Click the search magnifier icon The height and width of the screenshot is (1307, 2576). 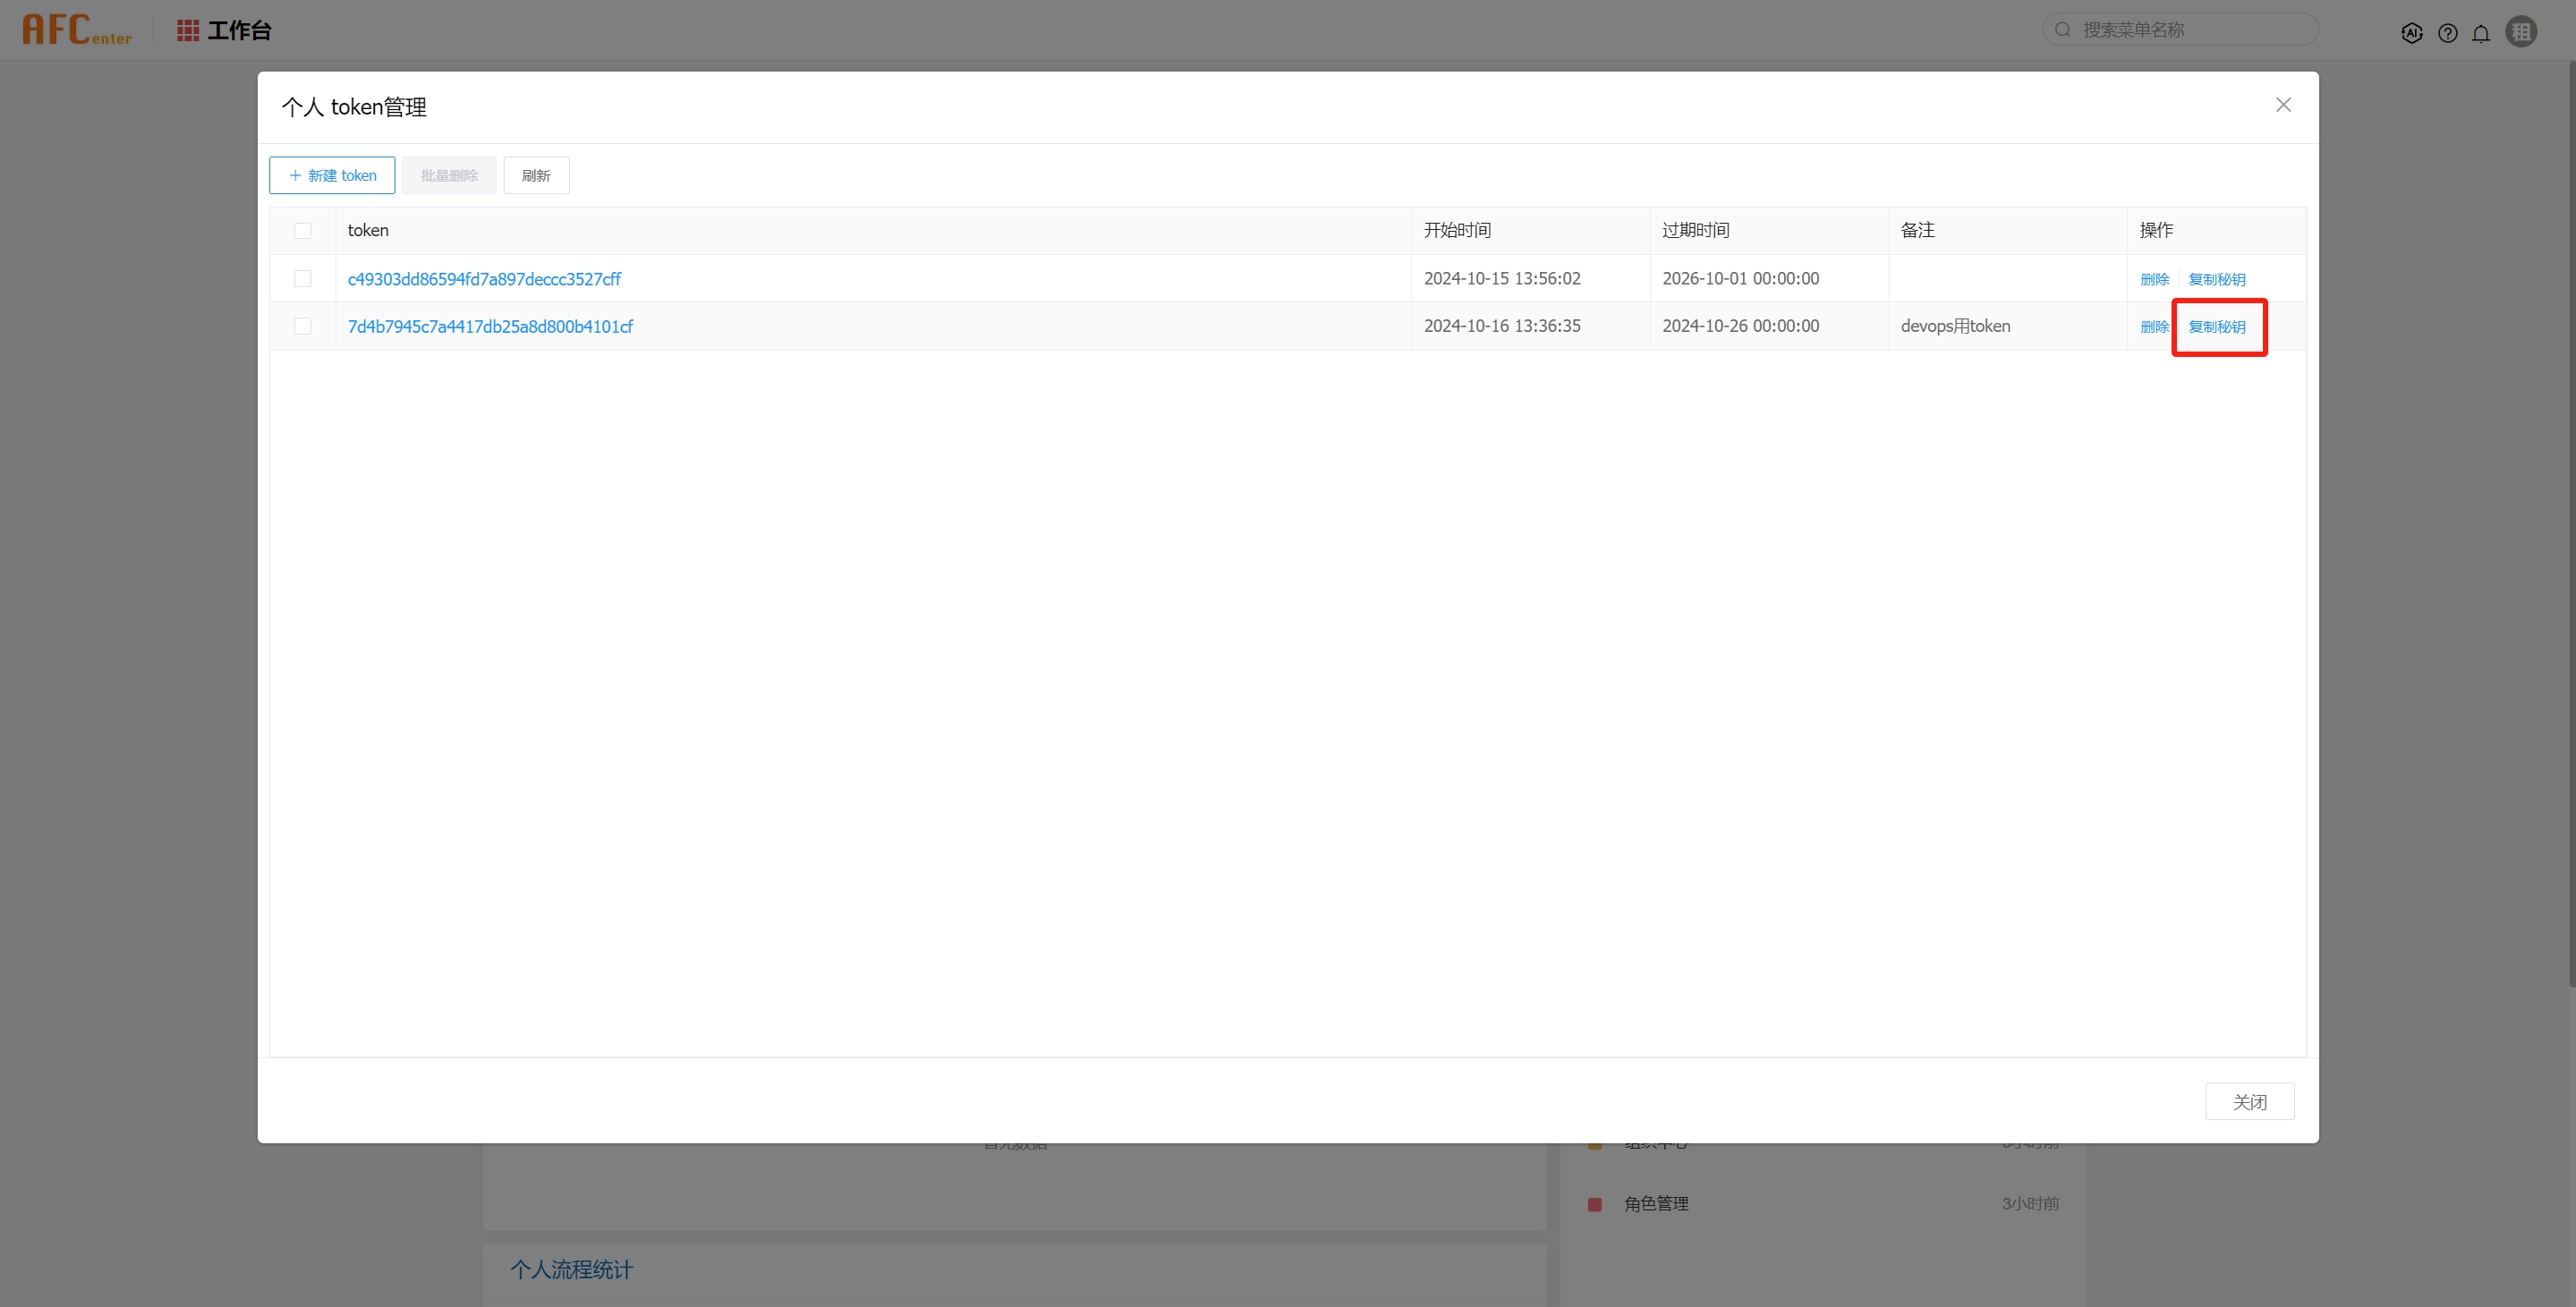click(2063, 30)
